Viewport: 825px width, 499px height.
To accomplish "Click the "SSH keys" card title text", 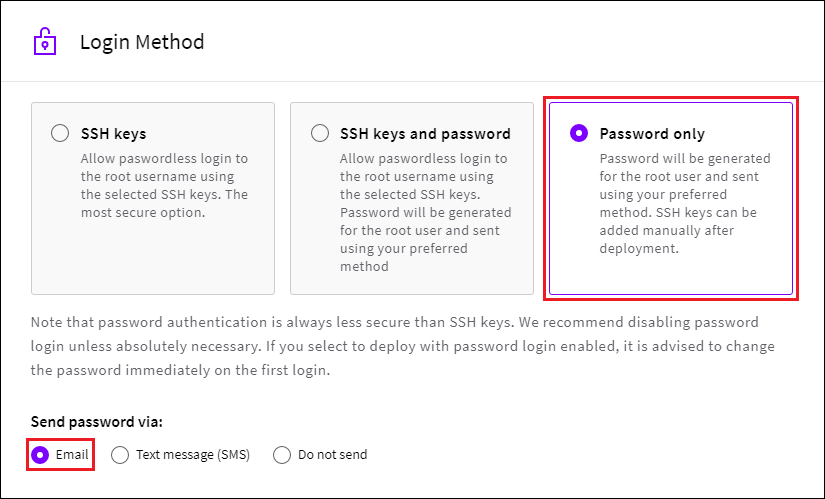I will click(x=113, y=134).
